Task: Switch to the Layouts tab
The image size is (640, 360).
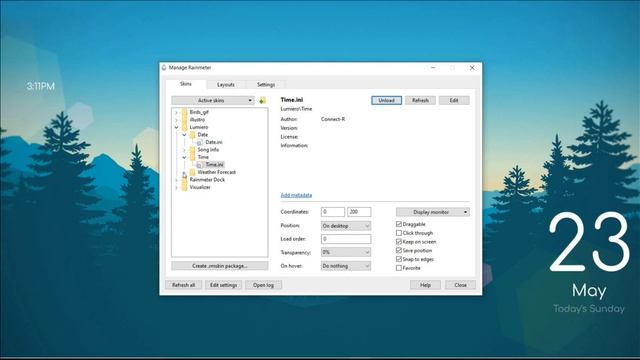Action: tap(226, 84)
